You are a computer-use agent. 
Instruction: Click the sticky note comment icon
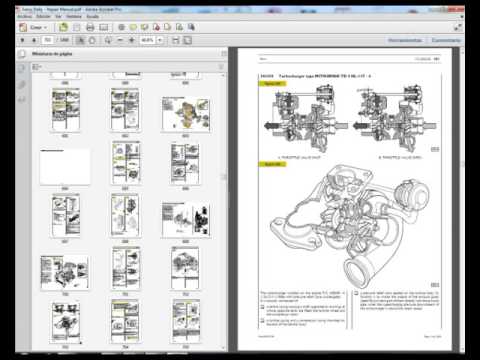pyautogui.click(x=133, y=27)
